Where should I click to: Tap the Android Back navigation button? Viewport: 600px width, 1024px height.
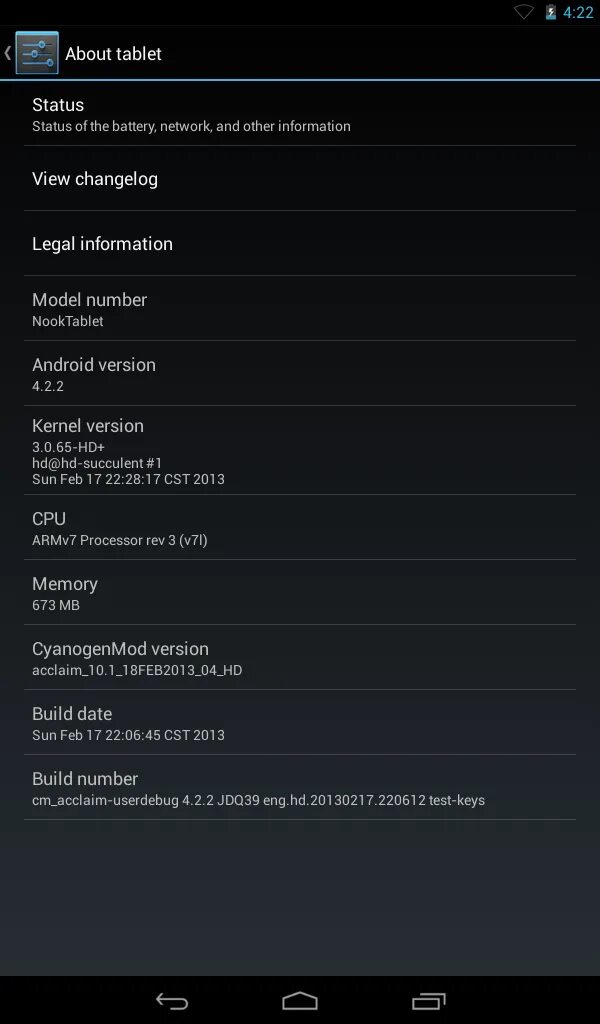(172, 1000)
